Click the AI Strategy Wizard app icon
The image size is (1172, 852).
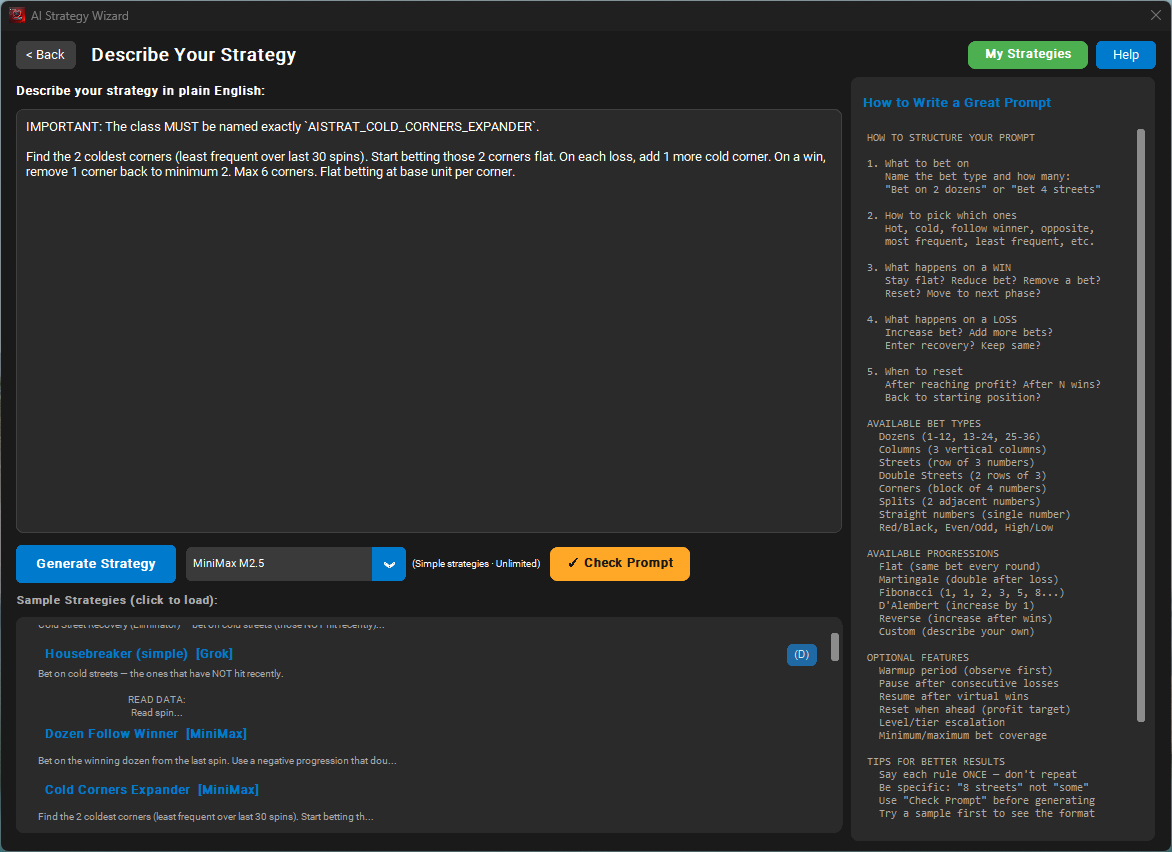16,15
